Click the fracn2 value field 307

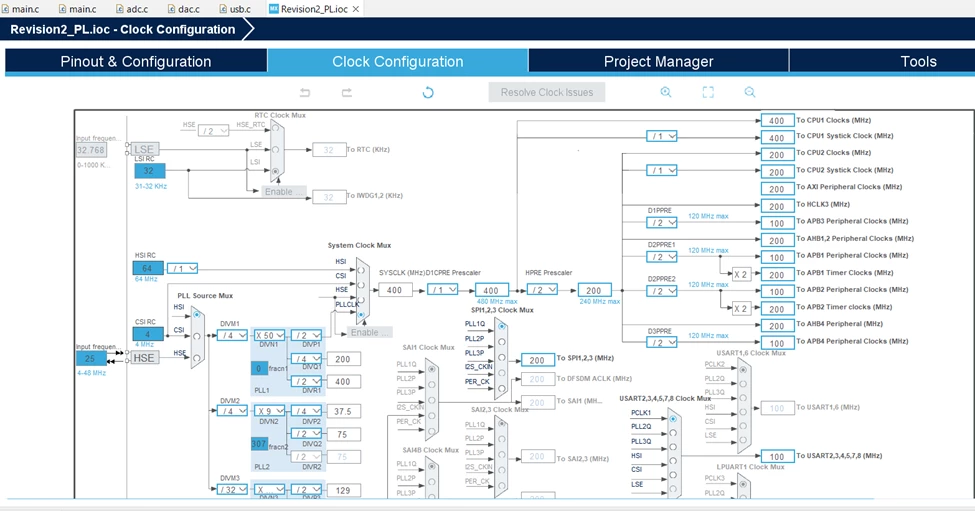pos(259,444)
